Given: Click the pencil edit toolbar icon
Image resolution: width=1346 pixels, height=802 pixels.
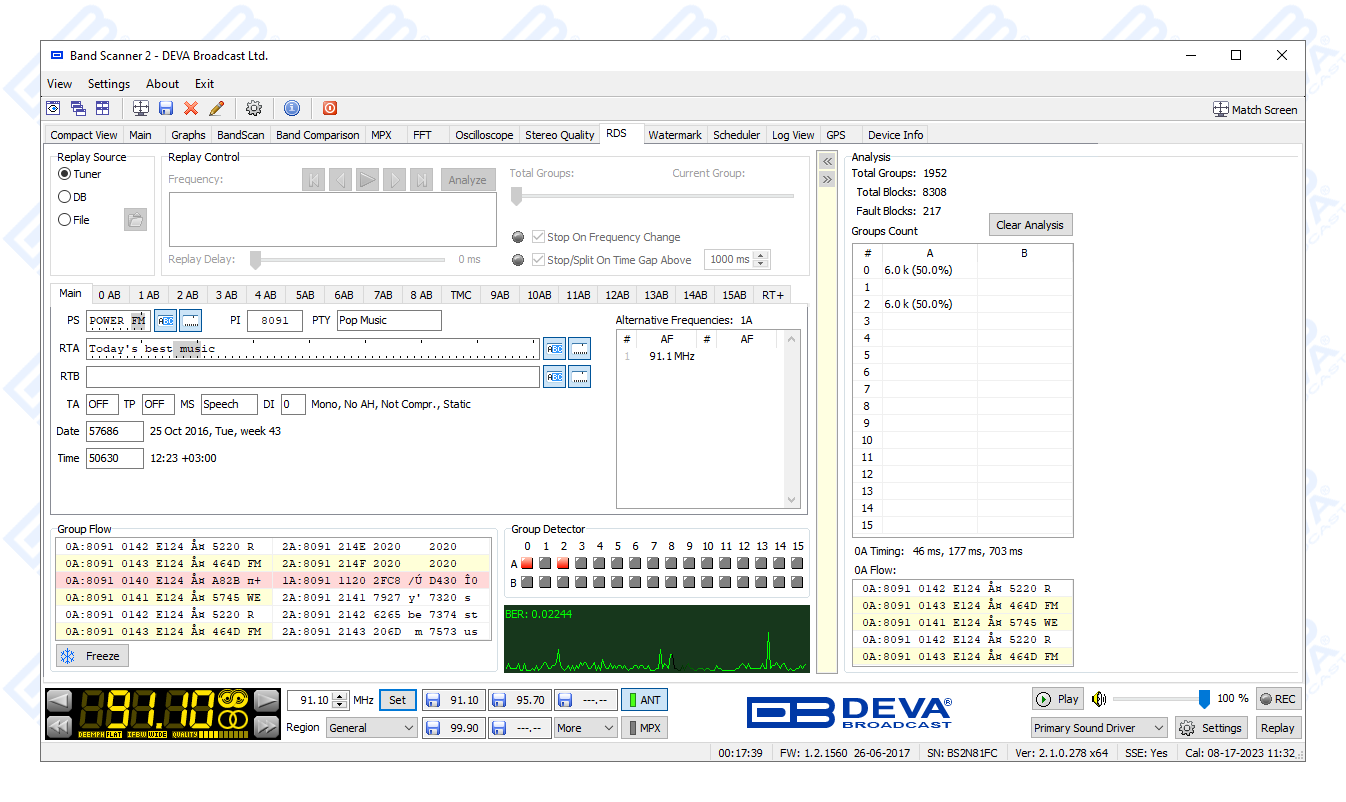Looking at the screenshot, I should 216,108.
